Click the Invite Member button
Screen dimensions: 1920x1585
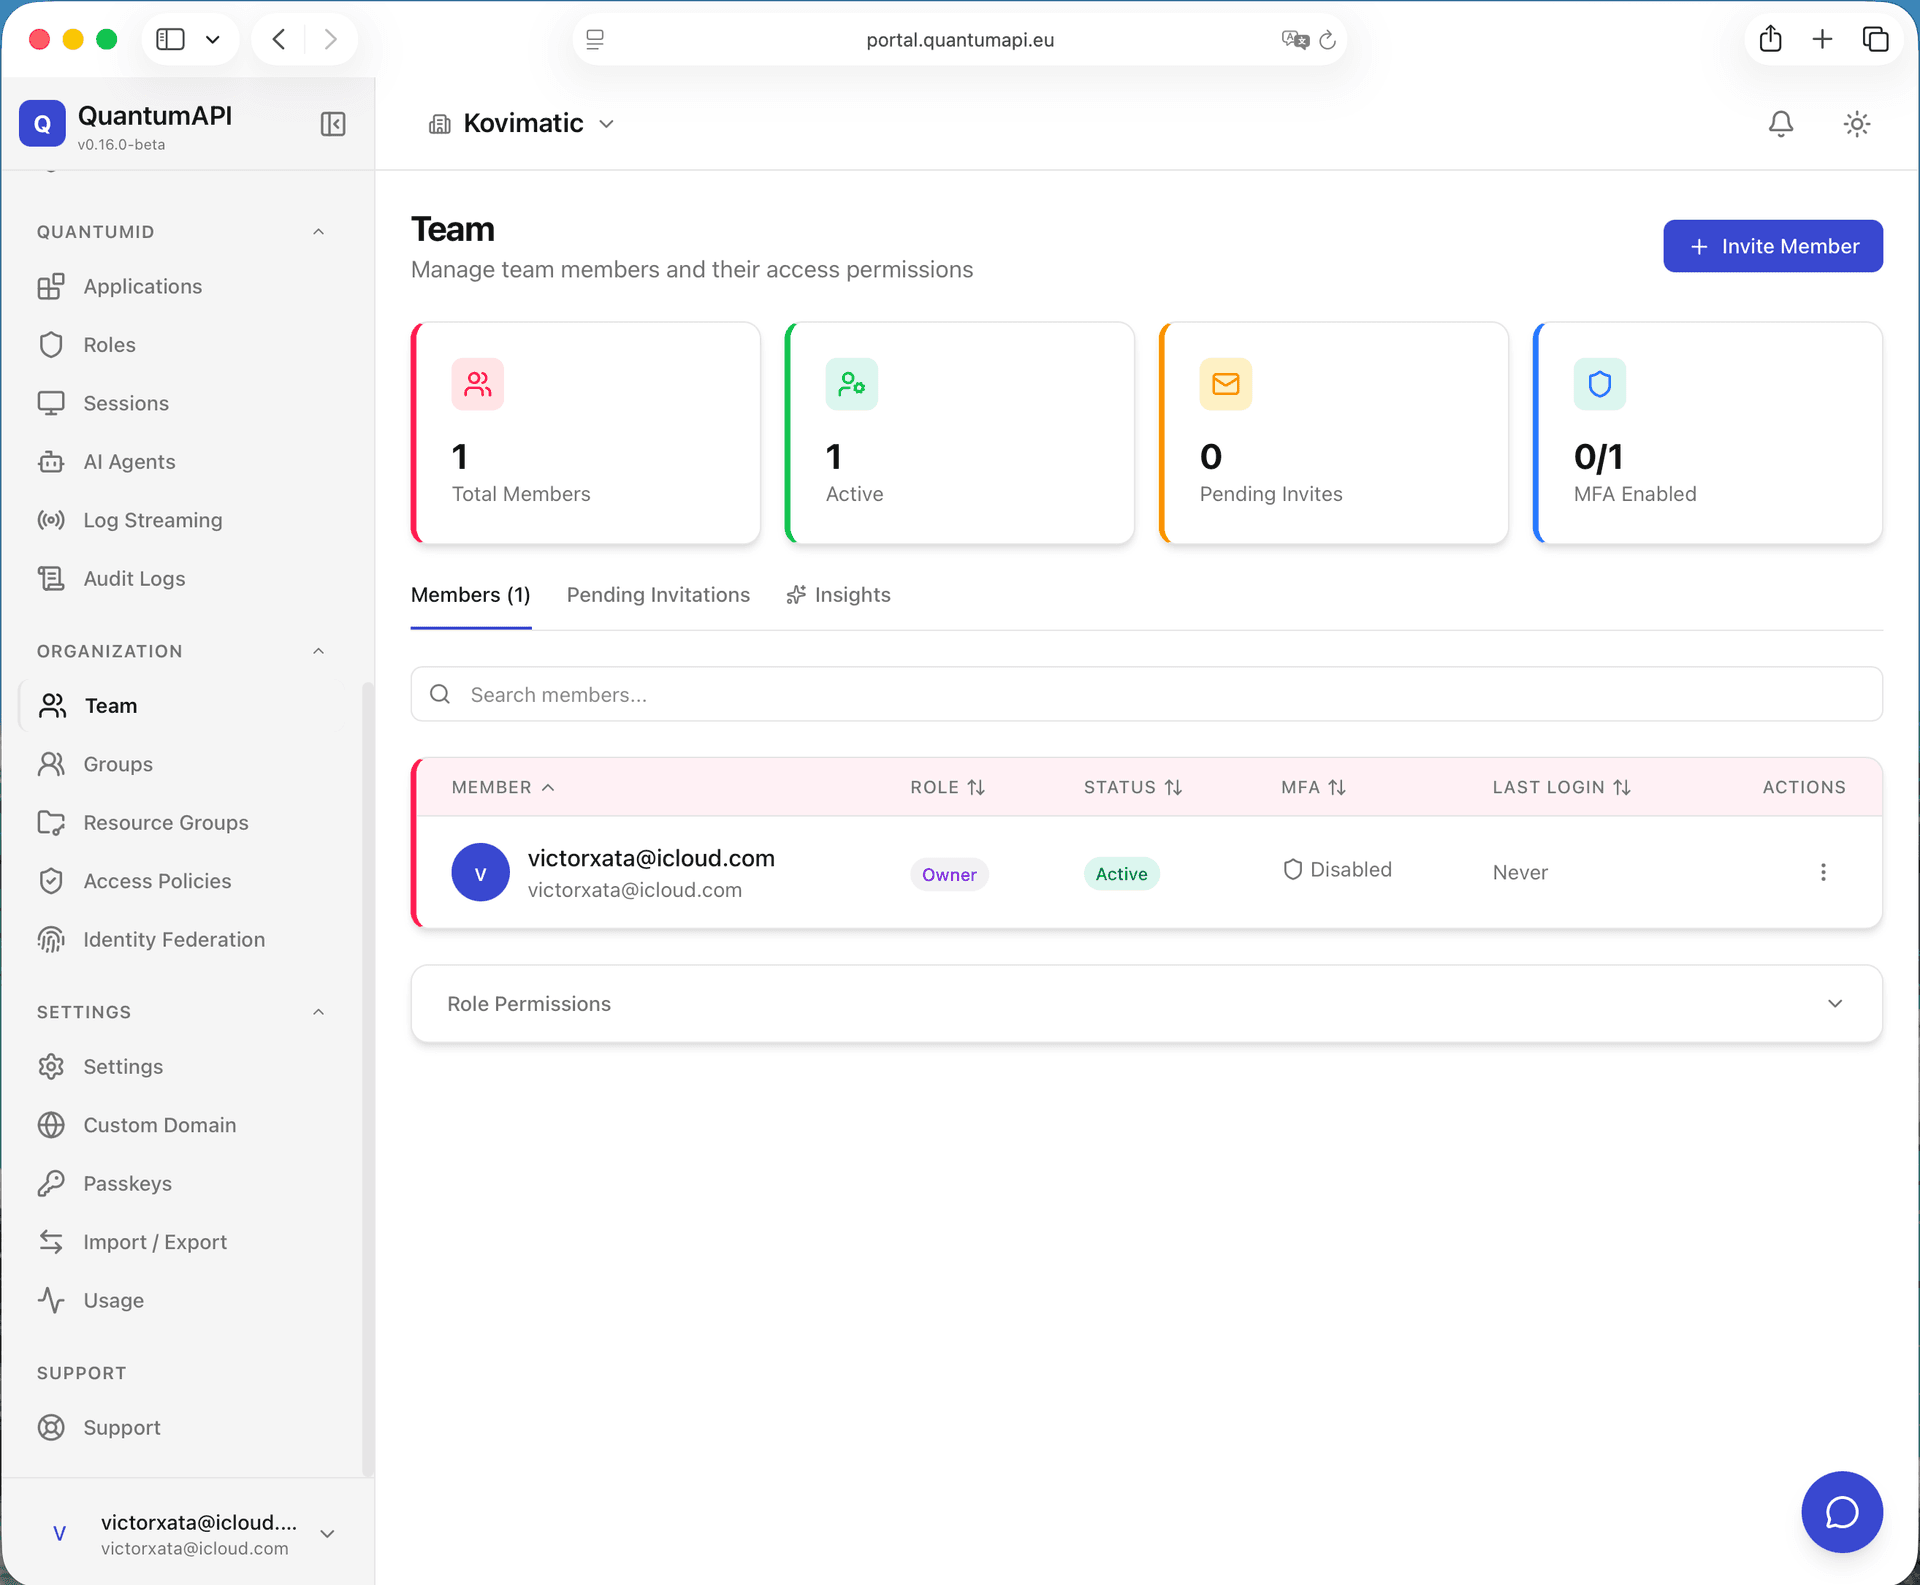point(1772,246)
